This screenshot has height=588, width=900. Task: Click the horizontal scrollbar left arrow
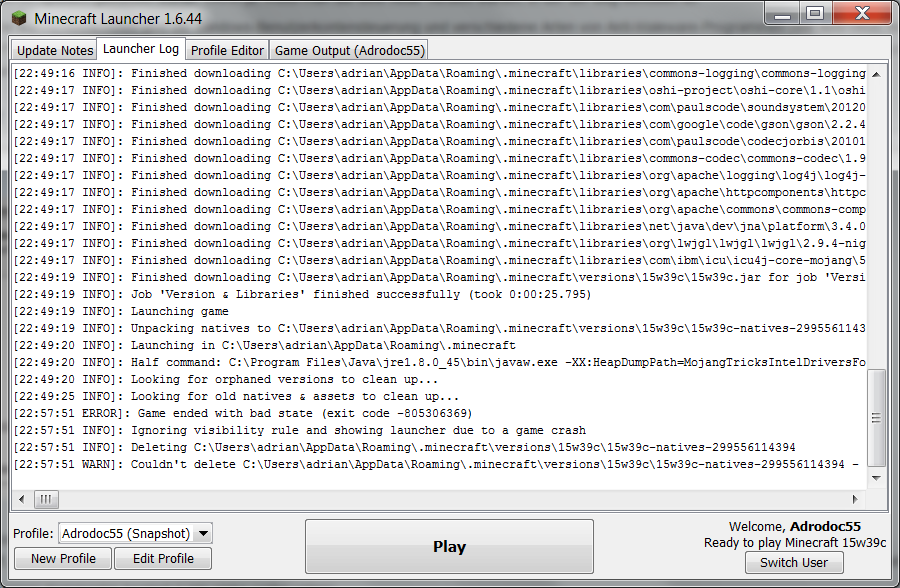coord(22,499)
